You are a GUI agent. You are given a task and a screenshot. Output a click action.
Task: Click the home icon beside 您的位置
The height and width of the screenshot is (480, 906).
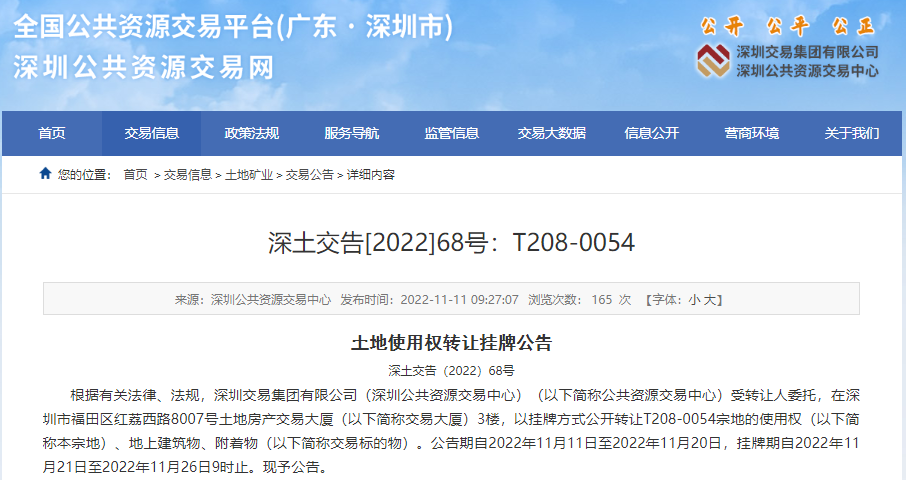[x=45, y=174]
